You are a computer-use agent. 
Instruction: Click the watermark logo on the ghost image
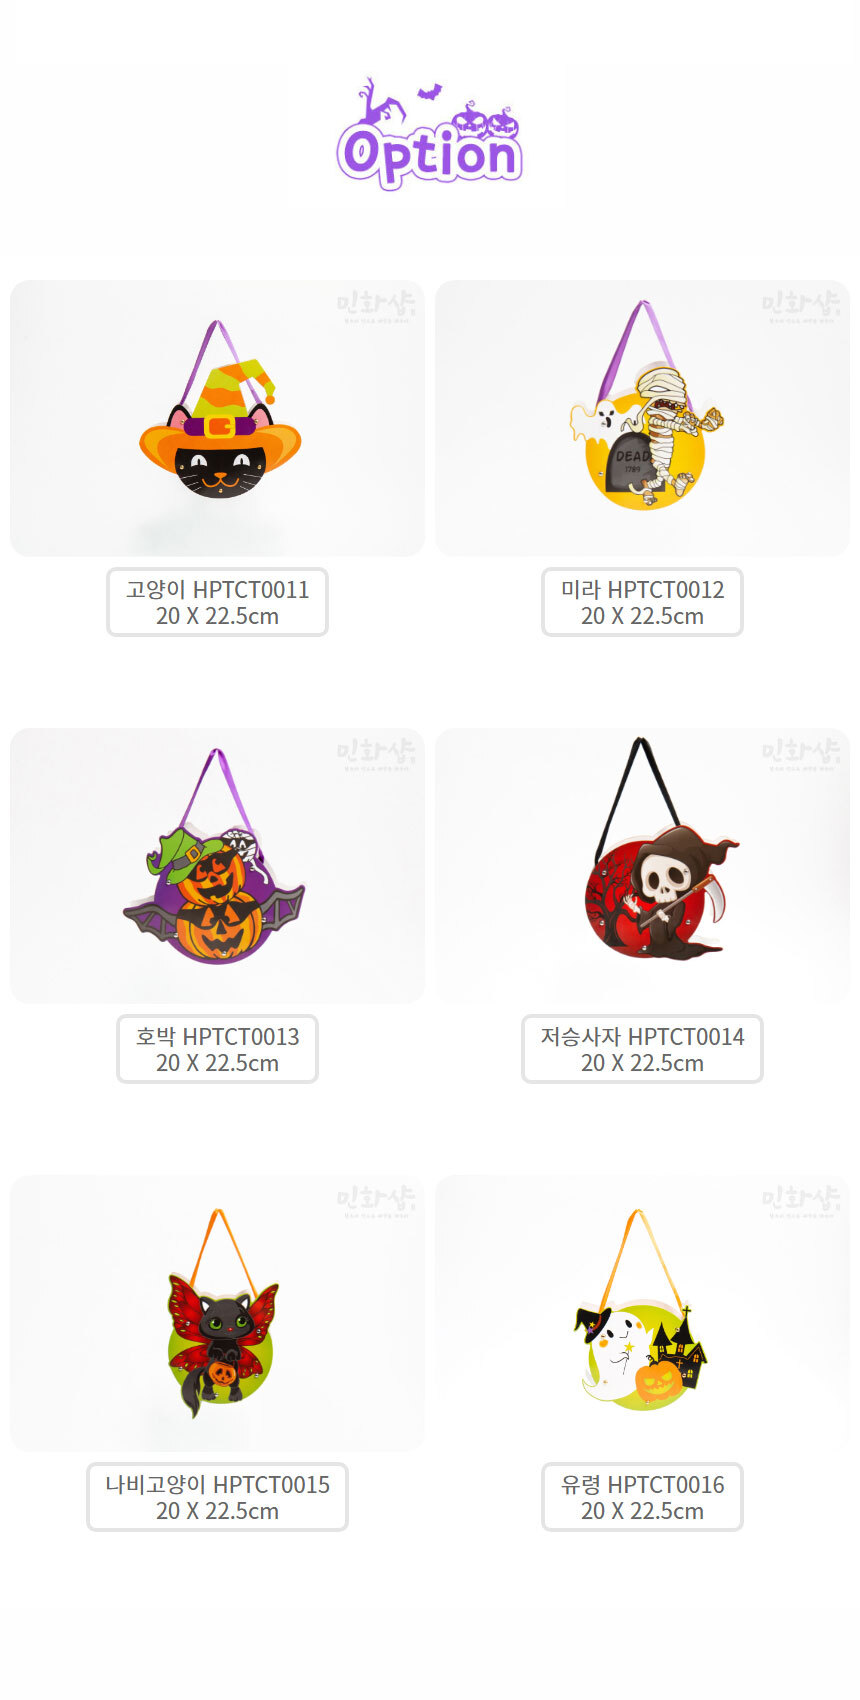point(801,1202)
